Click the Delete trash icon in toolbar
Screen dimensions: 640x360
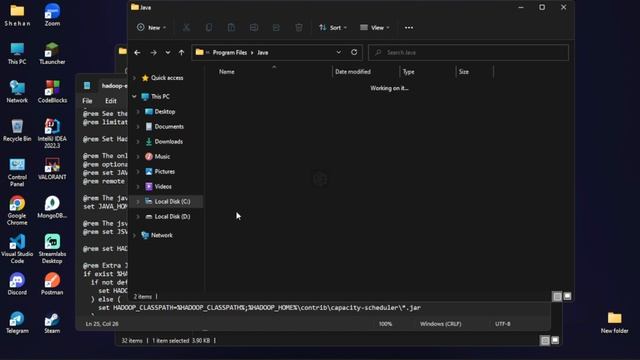pos(299,27)
